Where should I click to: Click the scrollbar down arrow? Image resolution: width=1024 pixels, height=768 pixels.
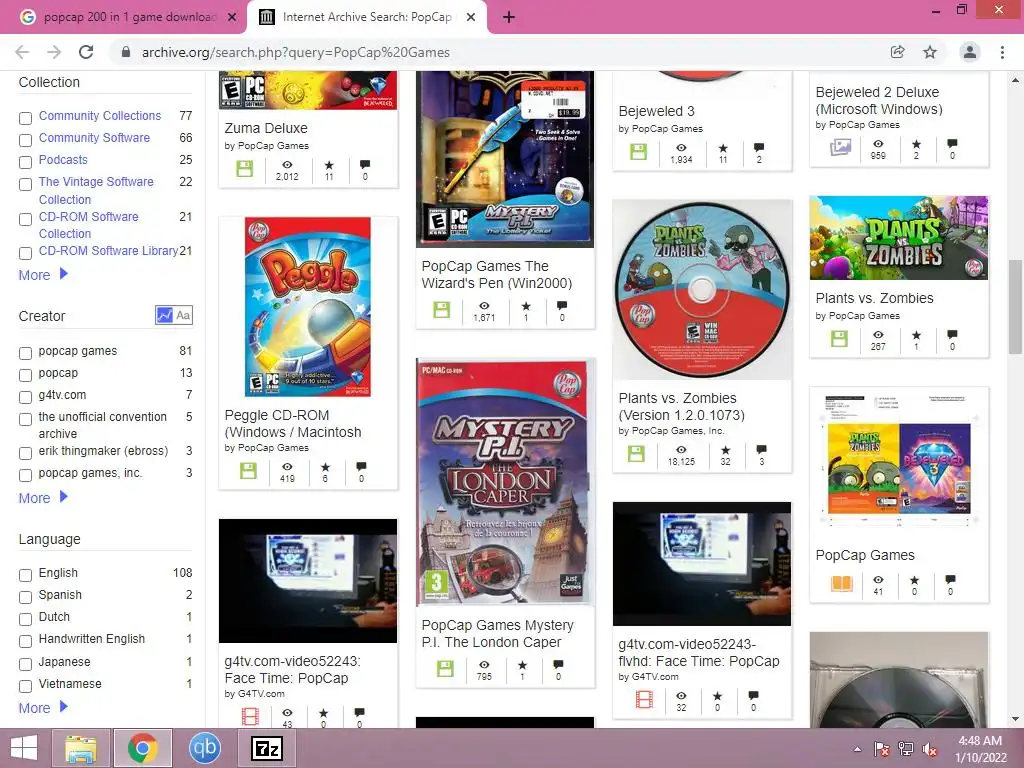click(x=1015, y=720)
